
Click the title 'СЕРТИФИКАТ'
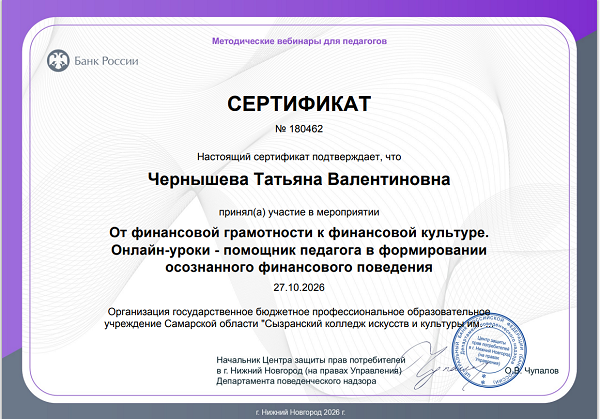coord(299,104)
